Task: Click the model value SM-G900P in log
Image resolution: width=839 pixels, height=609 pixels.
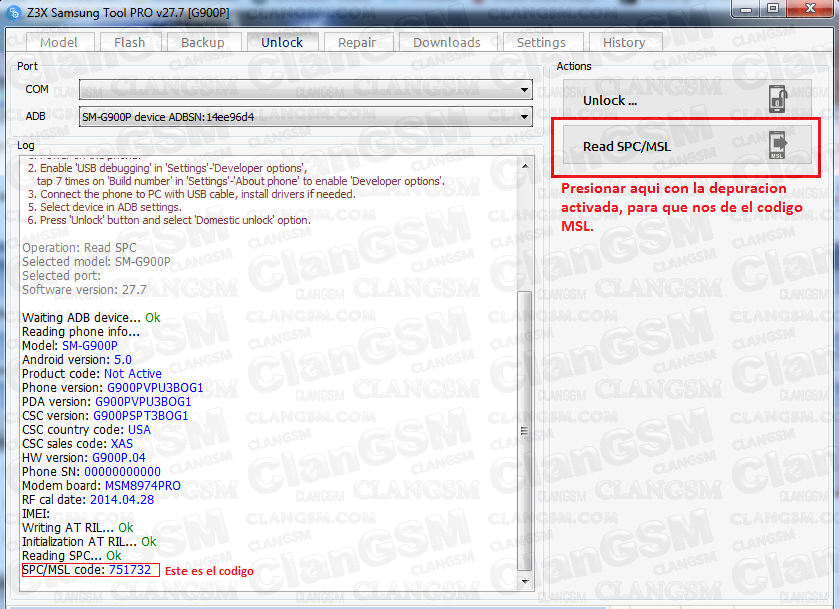Action: coord(90,346)
